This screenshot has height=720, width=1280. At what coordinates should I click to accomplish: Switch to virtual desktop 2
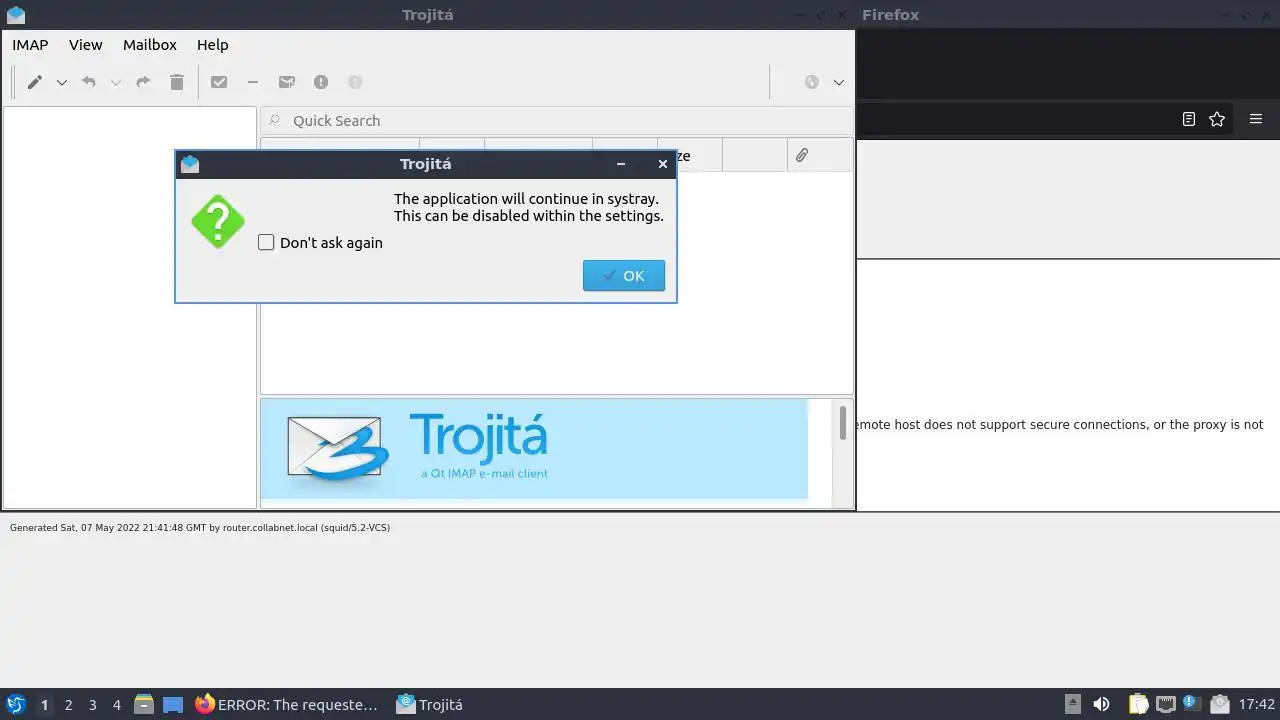68,705
